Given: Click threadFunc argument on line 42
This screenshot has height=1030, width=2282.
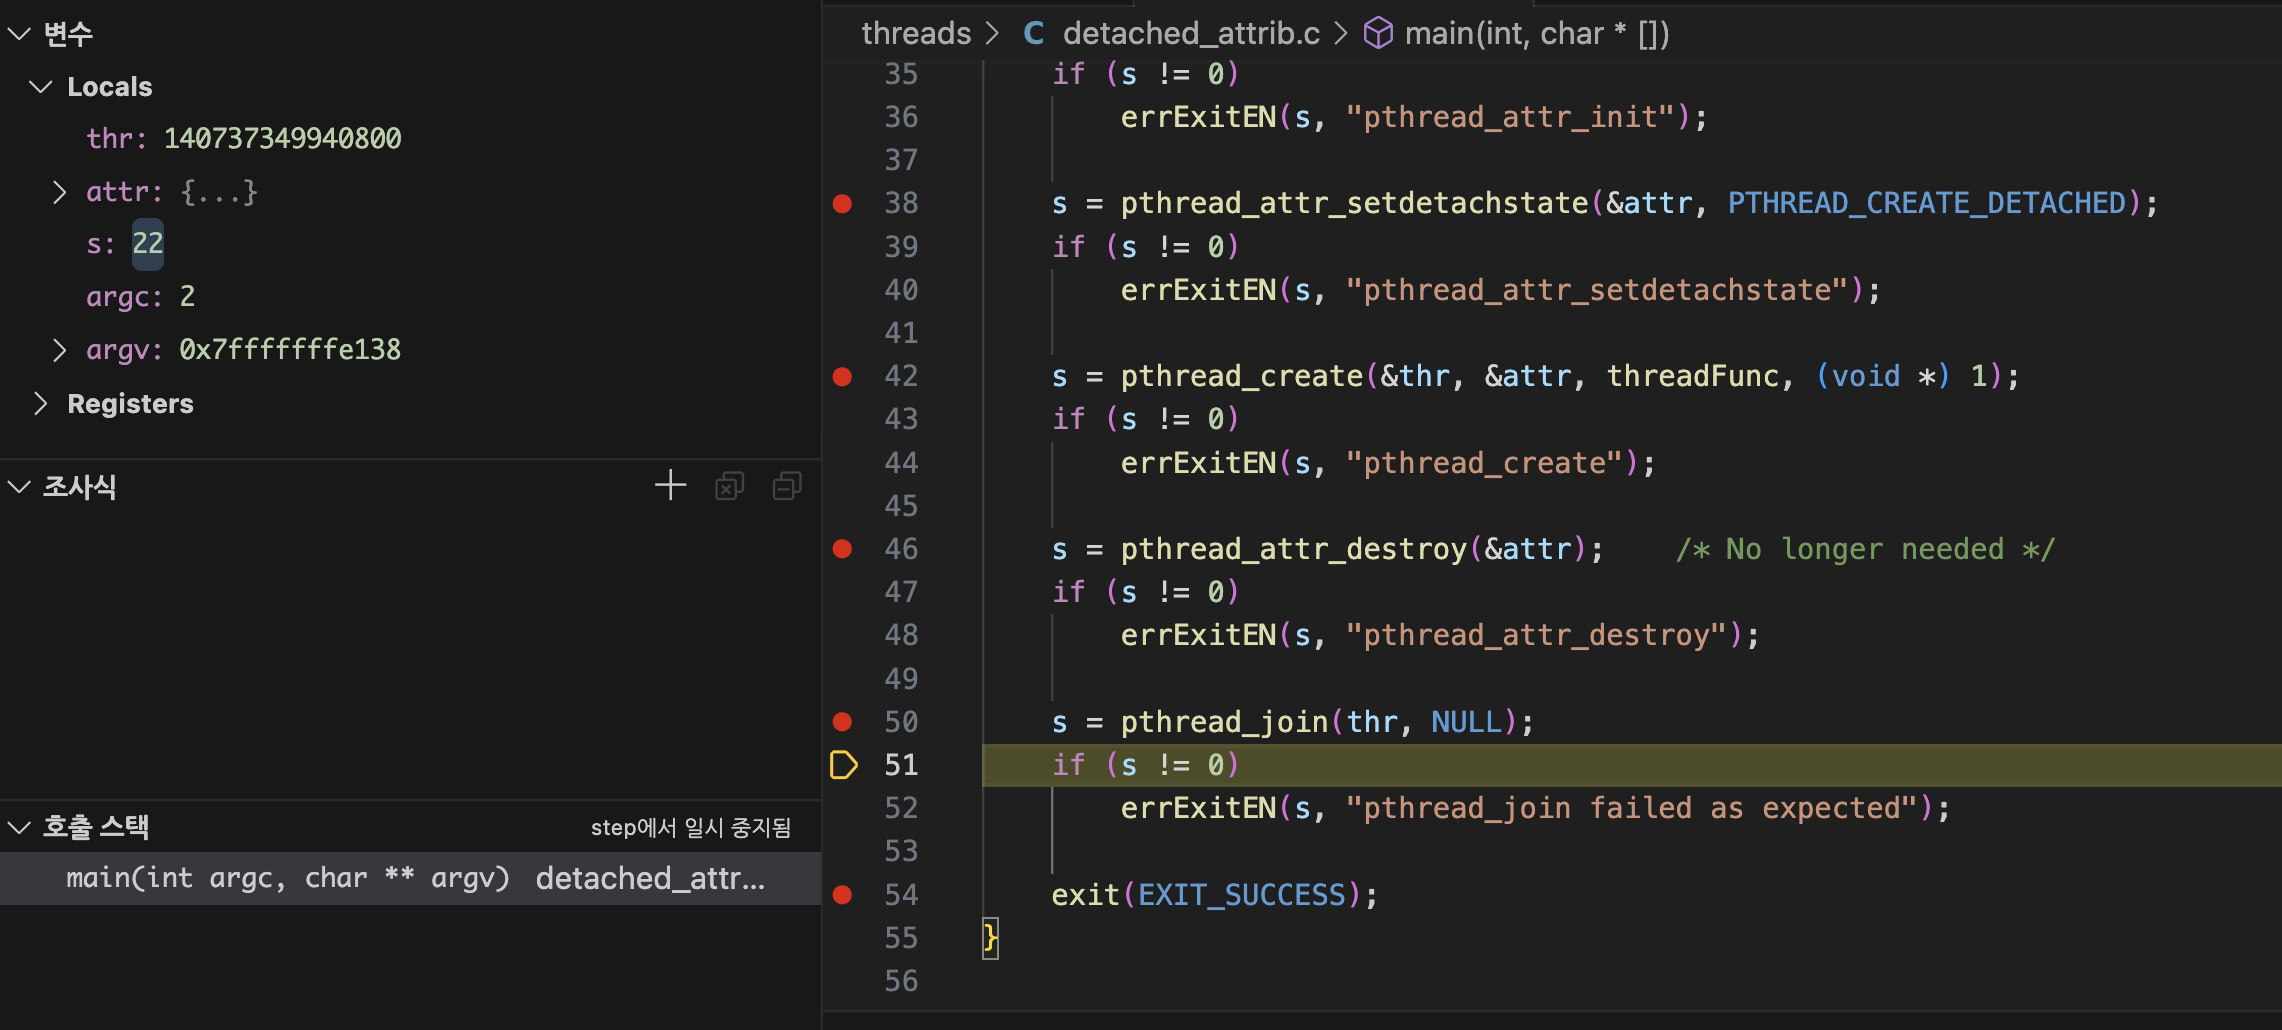Looking at the screenshot, I should (1693, 377).
